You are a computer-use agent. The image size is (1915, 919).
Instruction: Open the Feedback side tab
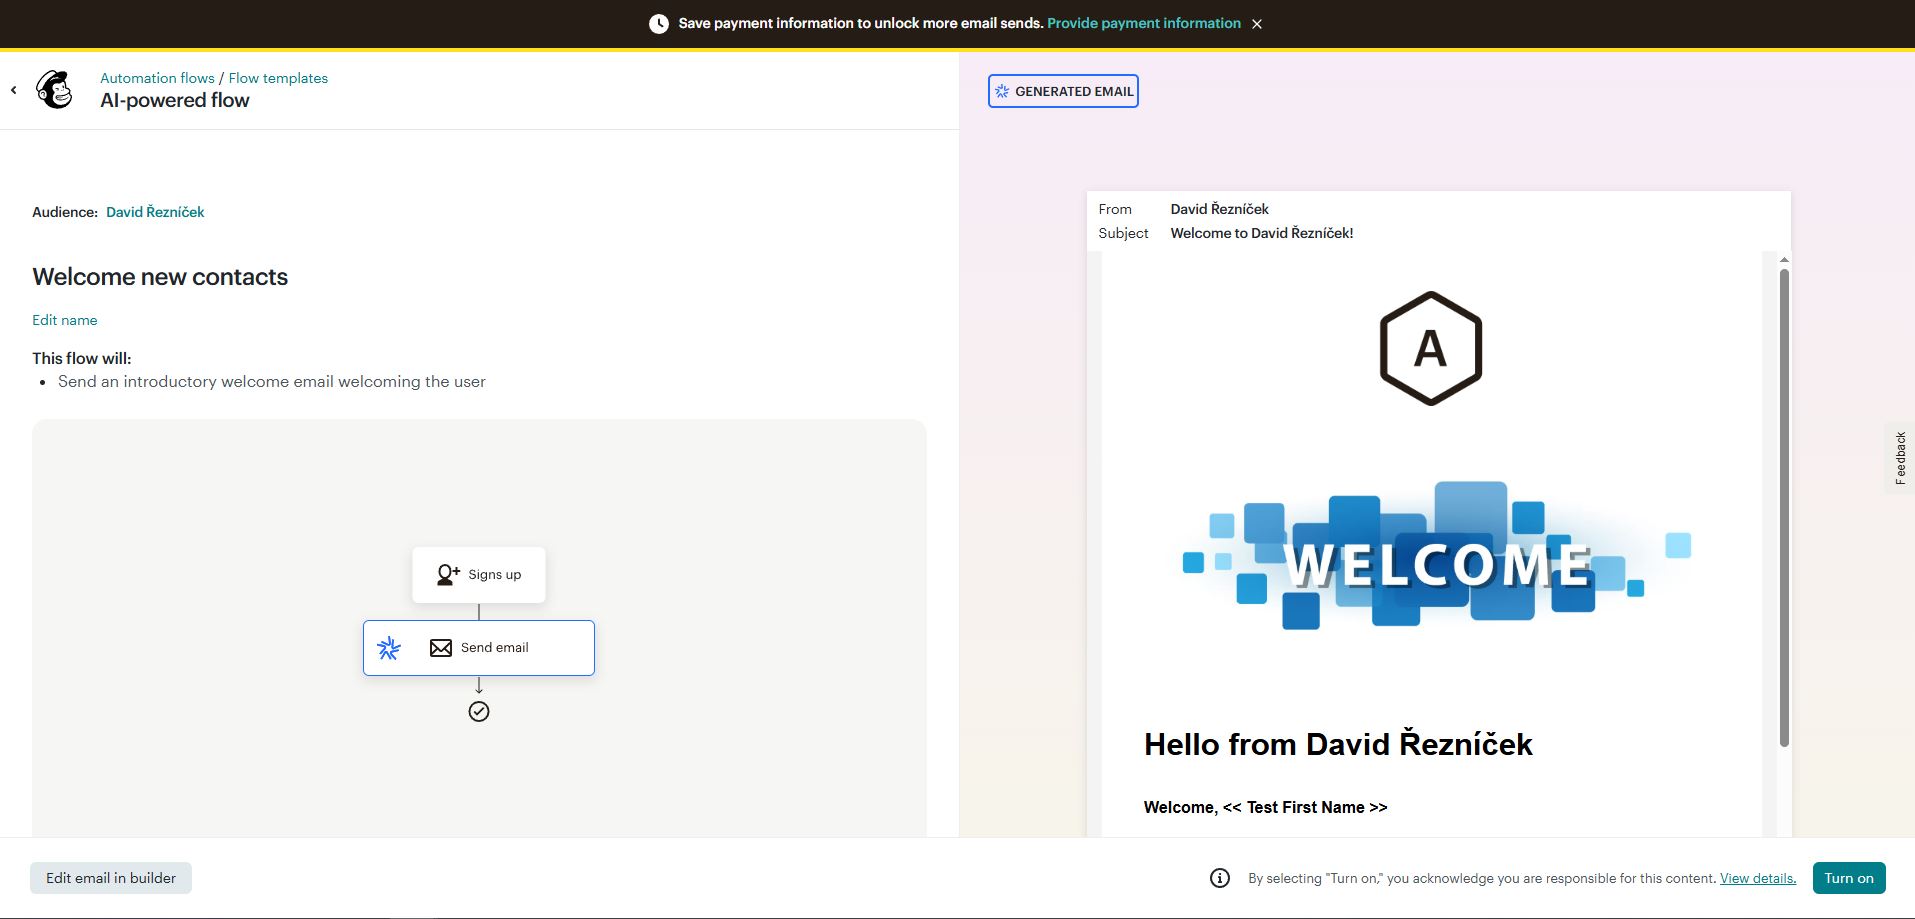(1900, 458)
